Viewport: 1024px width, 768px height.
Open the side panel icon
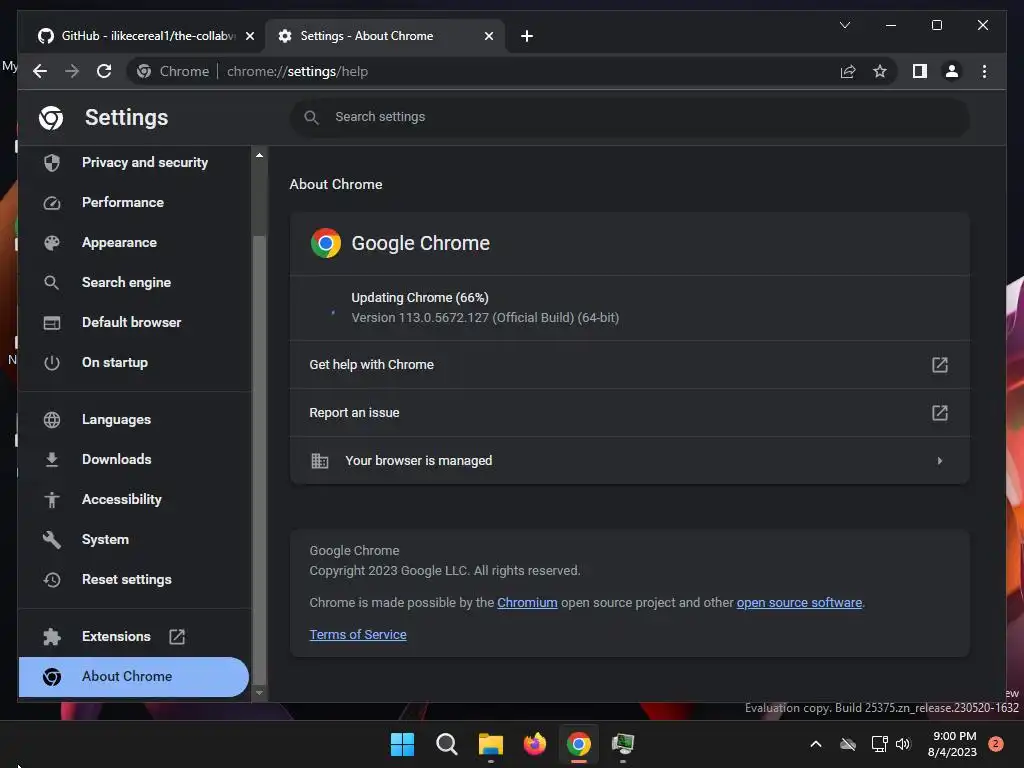920,71
